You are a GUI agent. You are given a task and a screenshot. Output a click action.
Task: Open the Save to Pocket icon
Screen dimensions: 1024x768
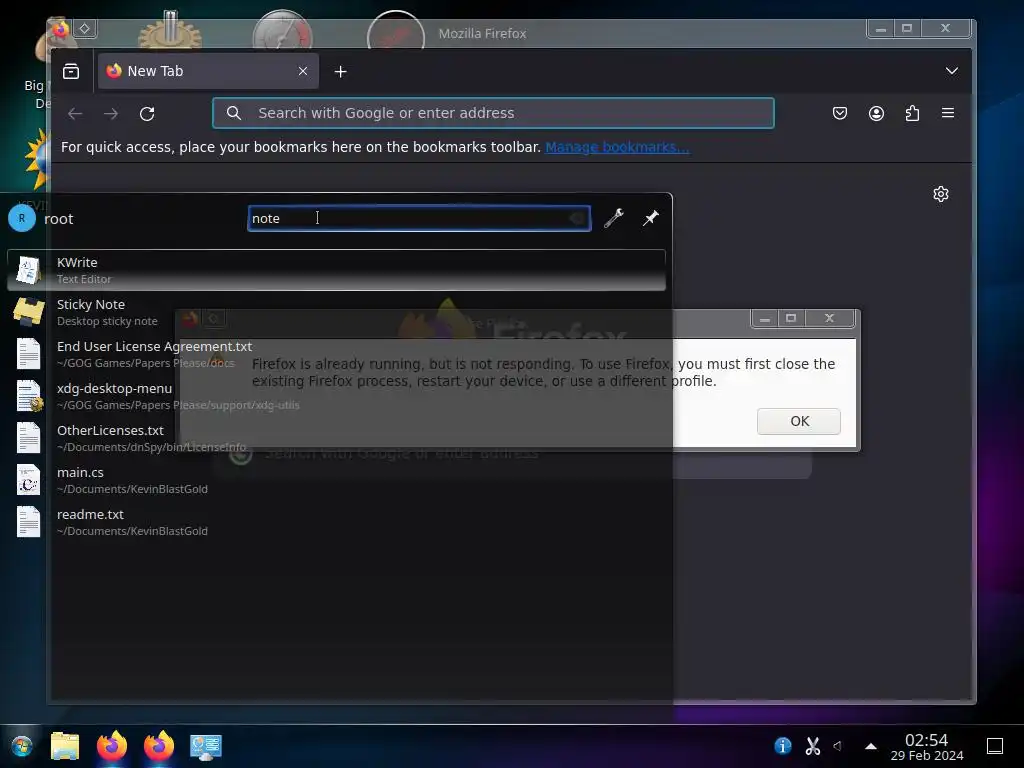pos(840,114)
